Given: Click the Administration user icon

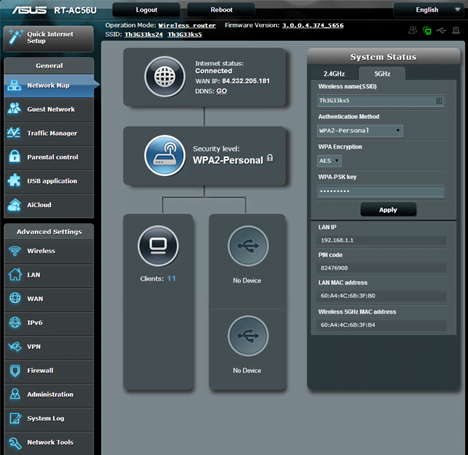Looking at the screenshot, I should coord(15,394).
